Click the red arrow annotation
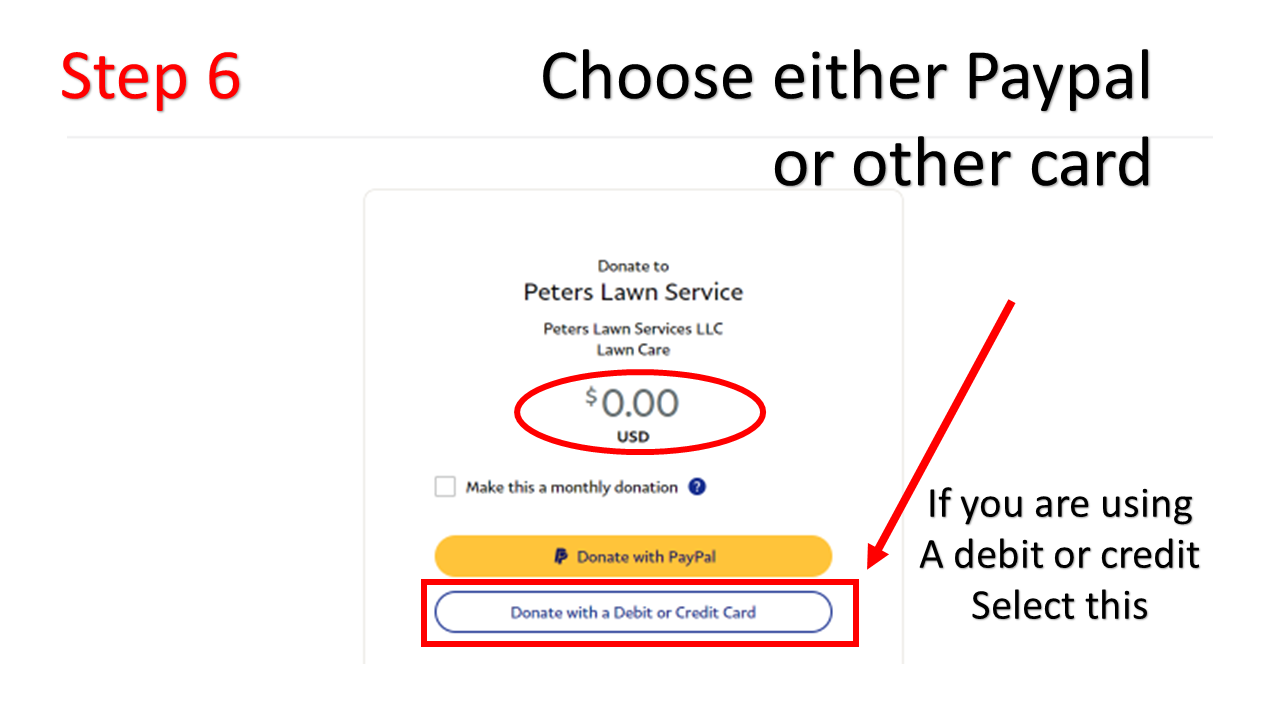Image resolution: width=1280 pixels, height=720 pixels. click(x=941, y=433)
